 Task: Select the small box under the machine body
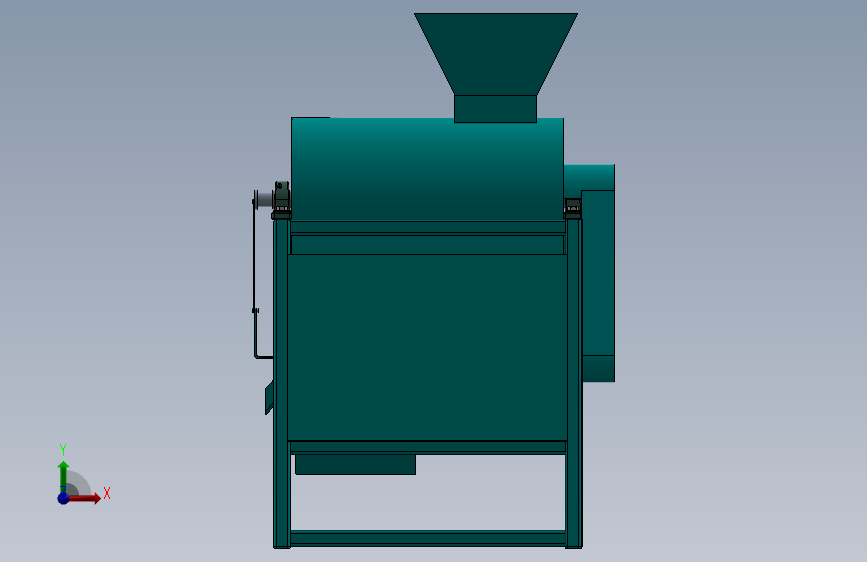355,464
